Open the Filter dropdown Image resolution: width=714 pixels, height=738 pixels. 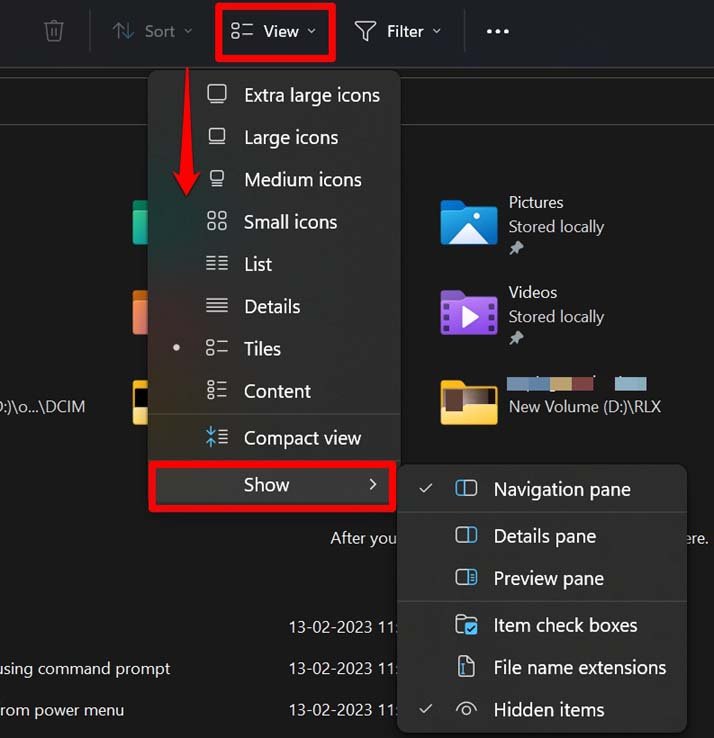click(x=398, y=31)
